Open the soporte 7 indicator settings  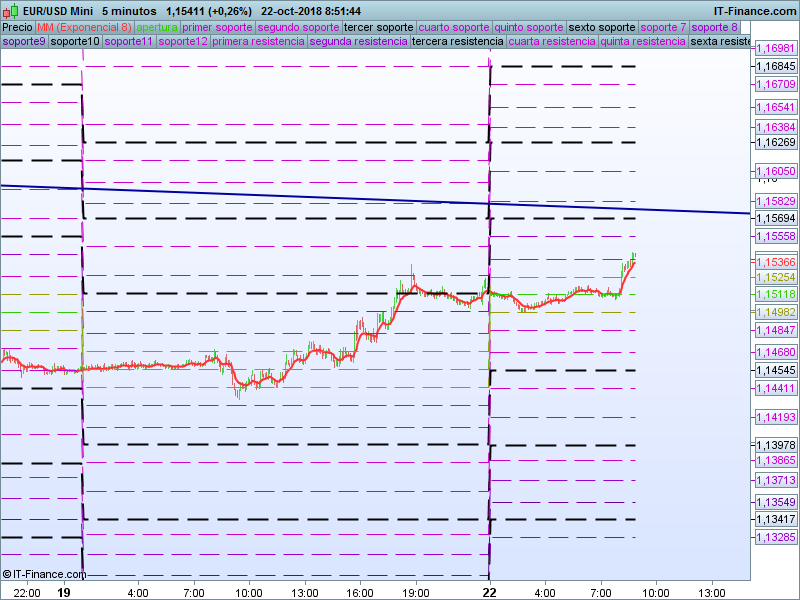(x=663, y=27)
